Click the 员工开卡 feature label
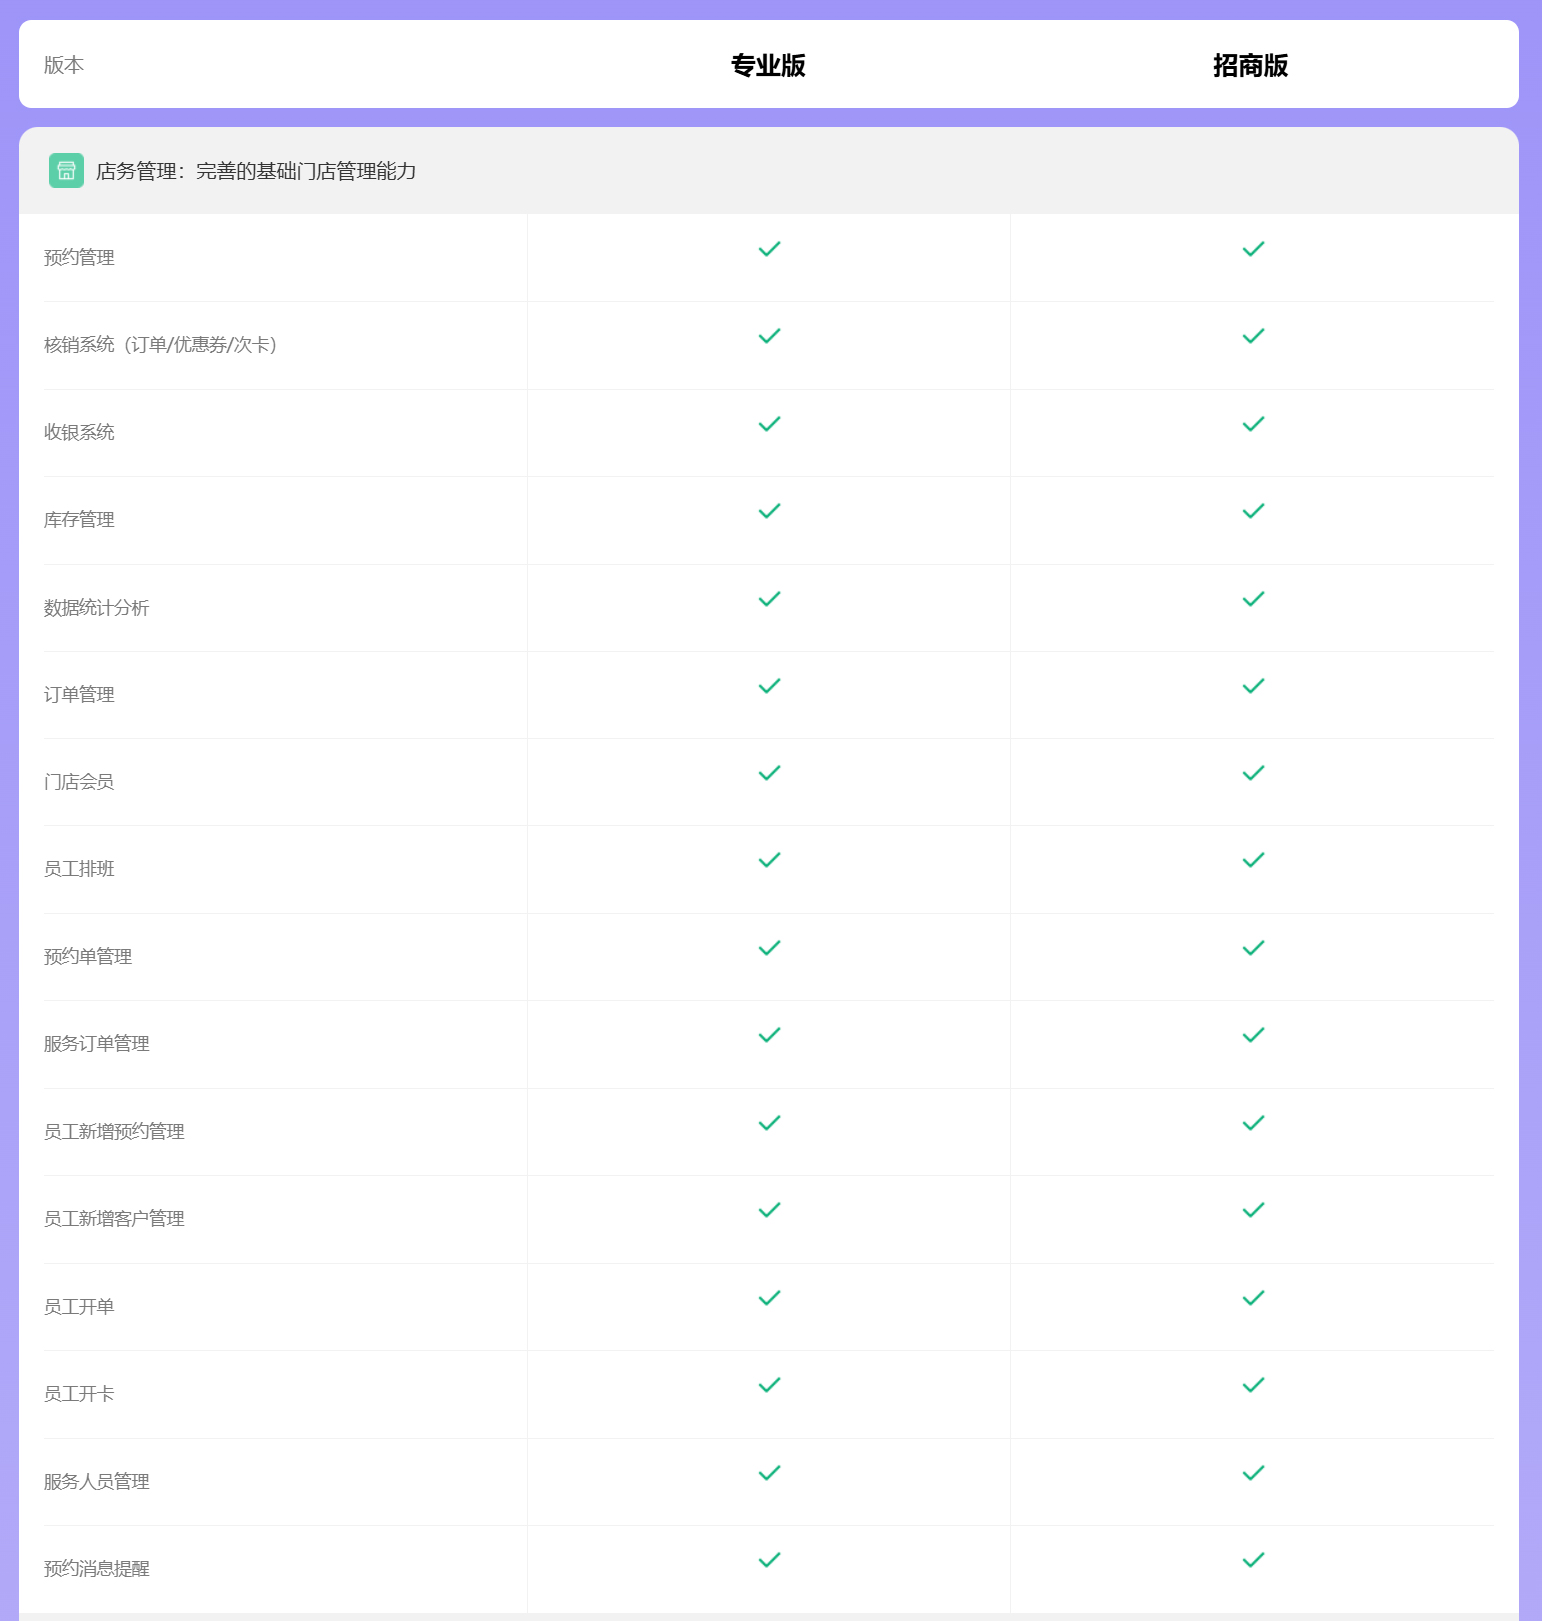 [79, 1394]
